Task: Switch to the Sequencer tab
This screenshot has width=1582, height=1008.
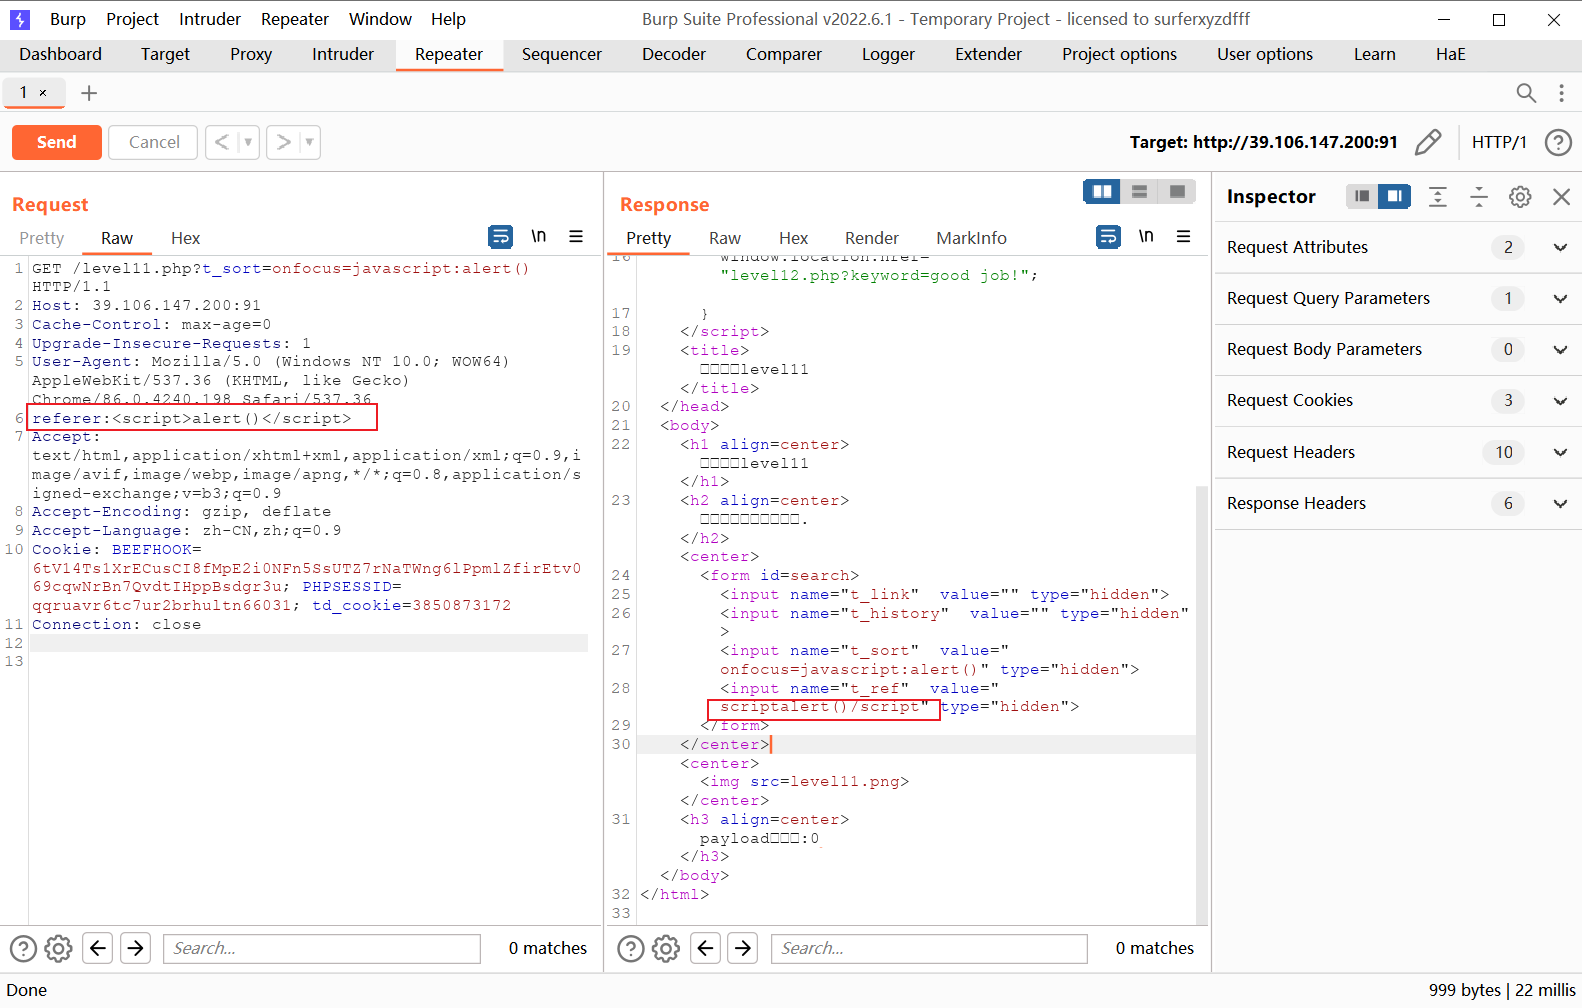Action: point(562,54)
